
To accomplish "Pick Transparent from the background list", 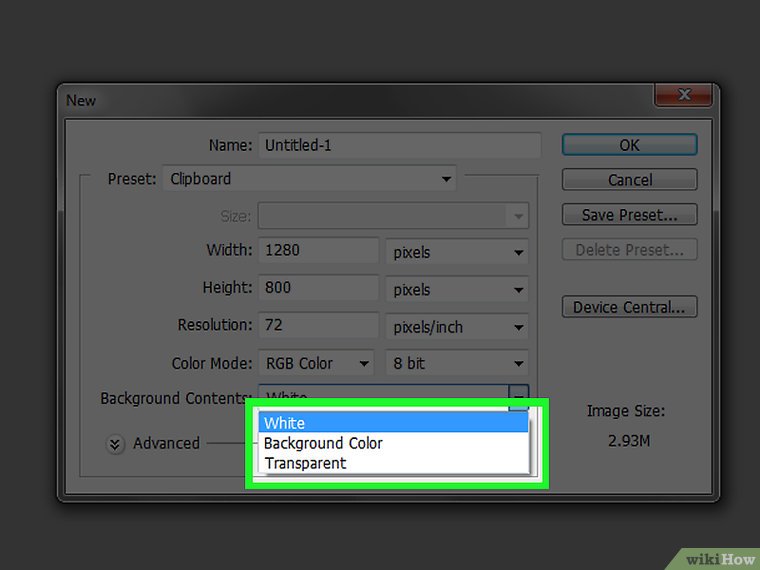I will point(392,463).
